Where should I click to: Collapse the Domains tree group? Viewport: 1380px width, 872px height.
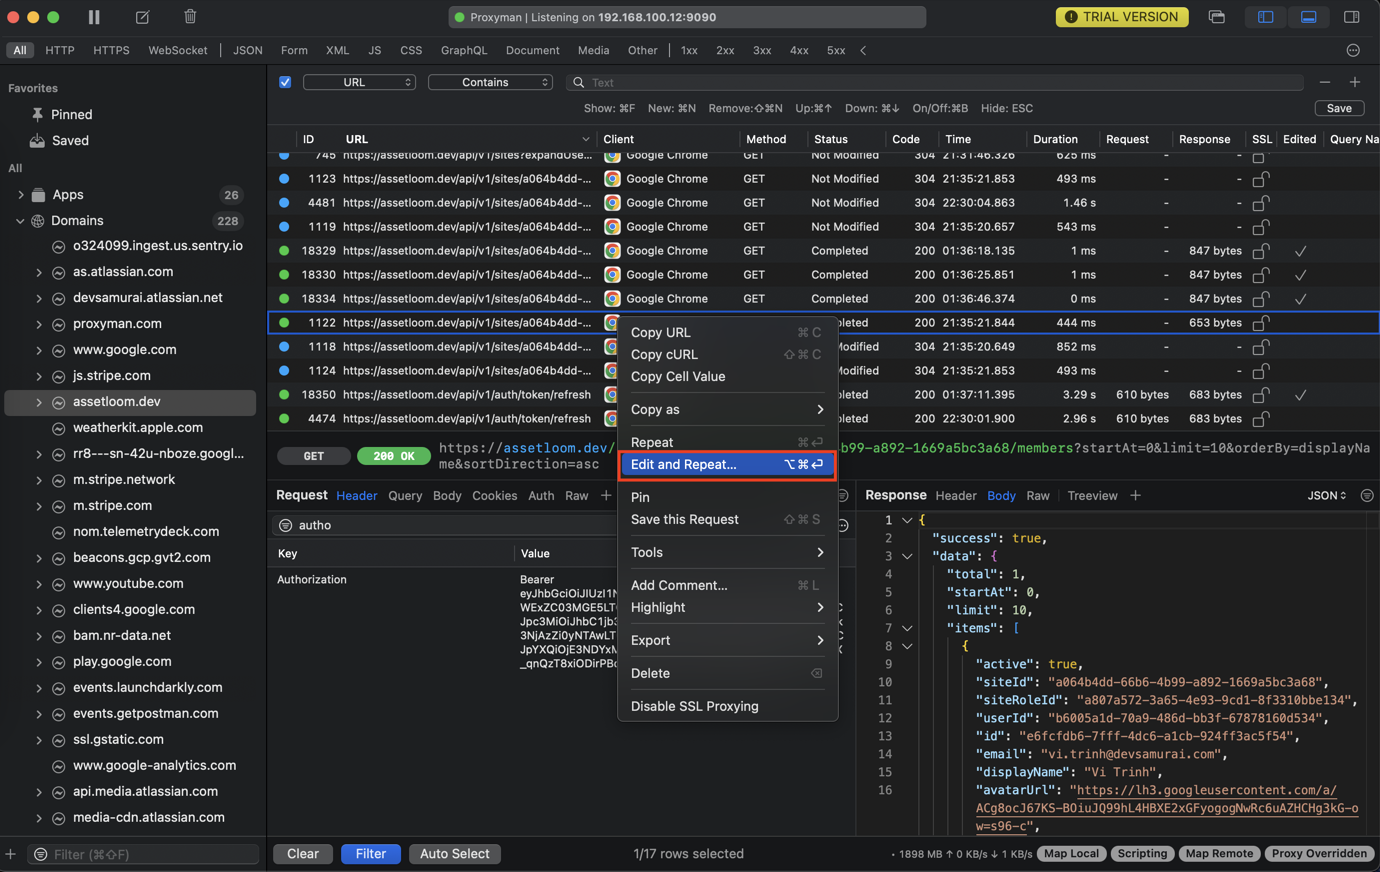point(21,221)
